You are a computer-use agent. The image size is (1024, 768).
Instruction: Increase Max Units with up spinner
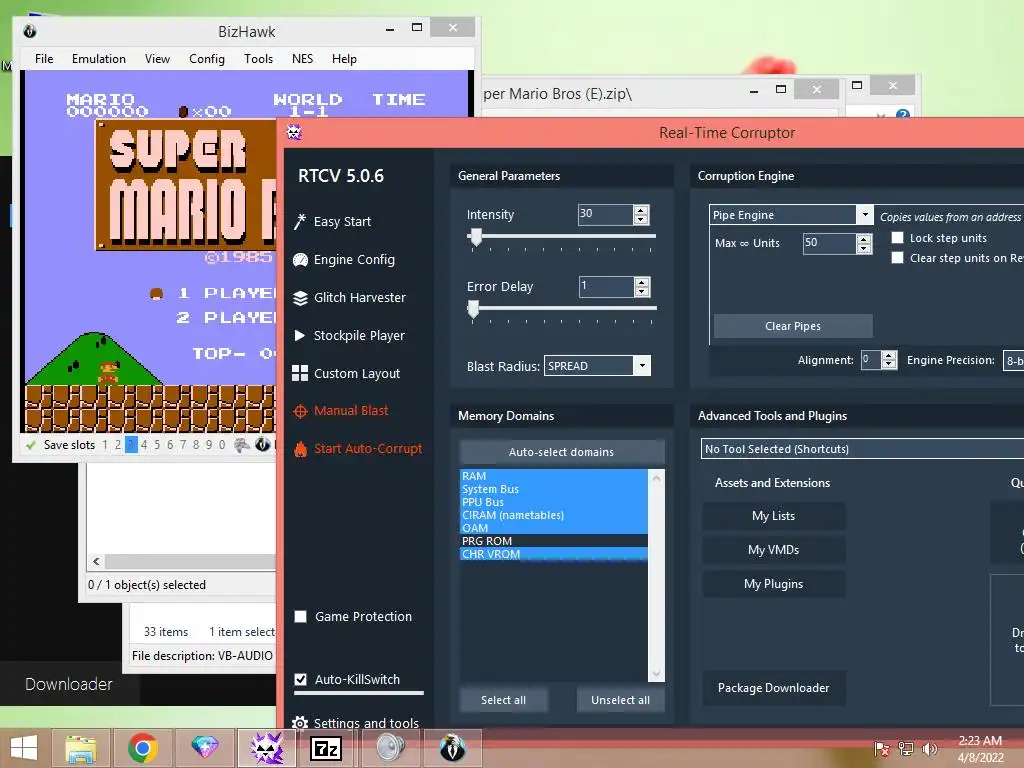[x=864, y=240]
